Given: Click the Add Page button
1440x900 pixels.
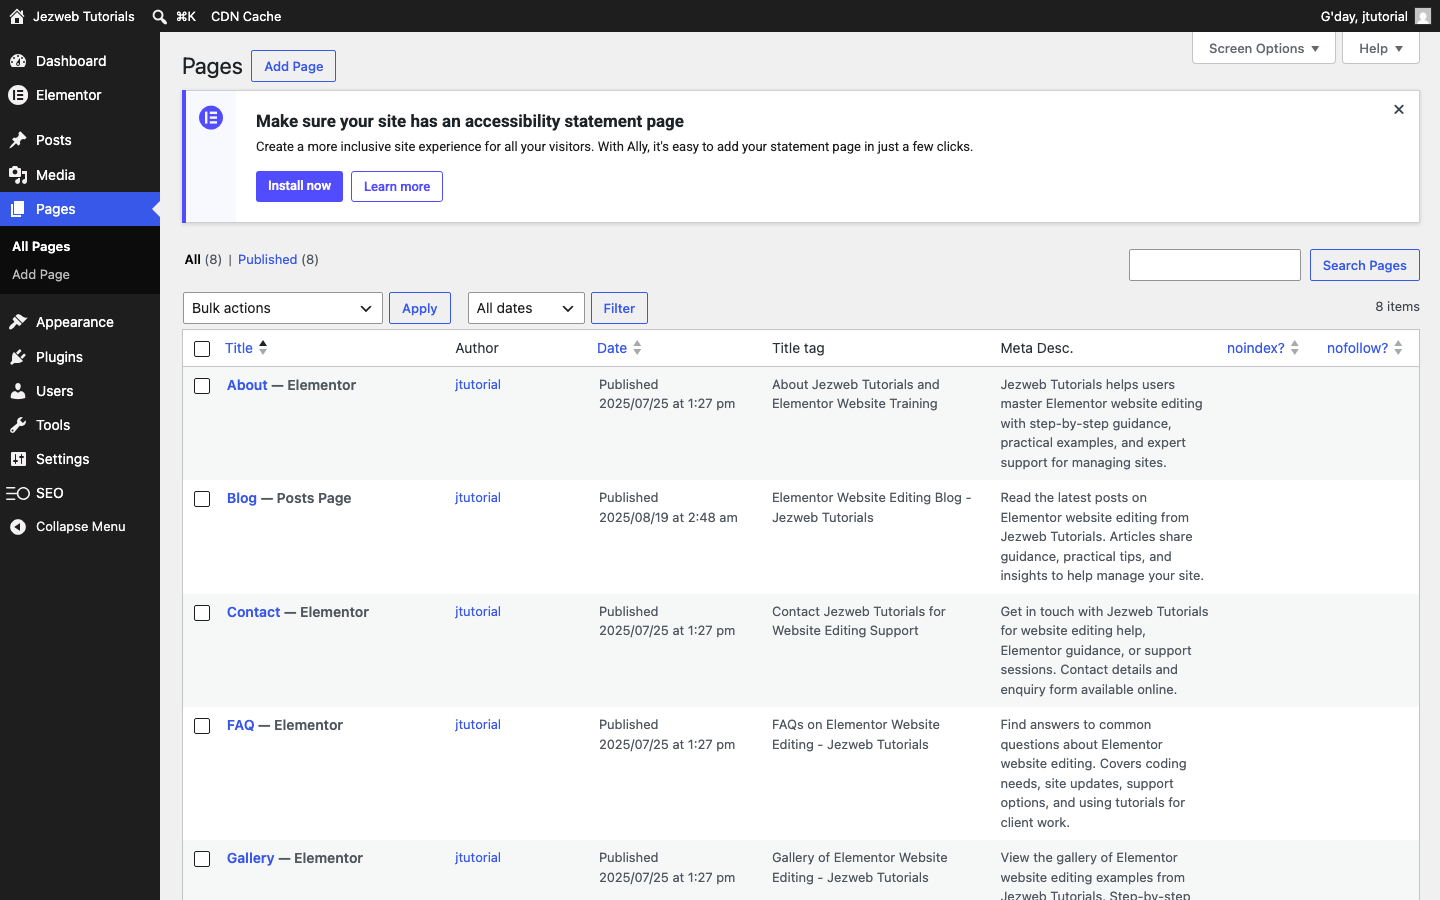Looking at the screenshot, I should click(x=294, y=66).
